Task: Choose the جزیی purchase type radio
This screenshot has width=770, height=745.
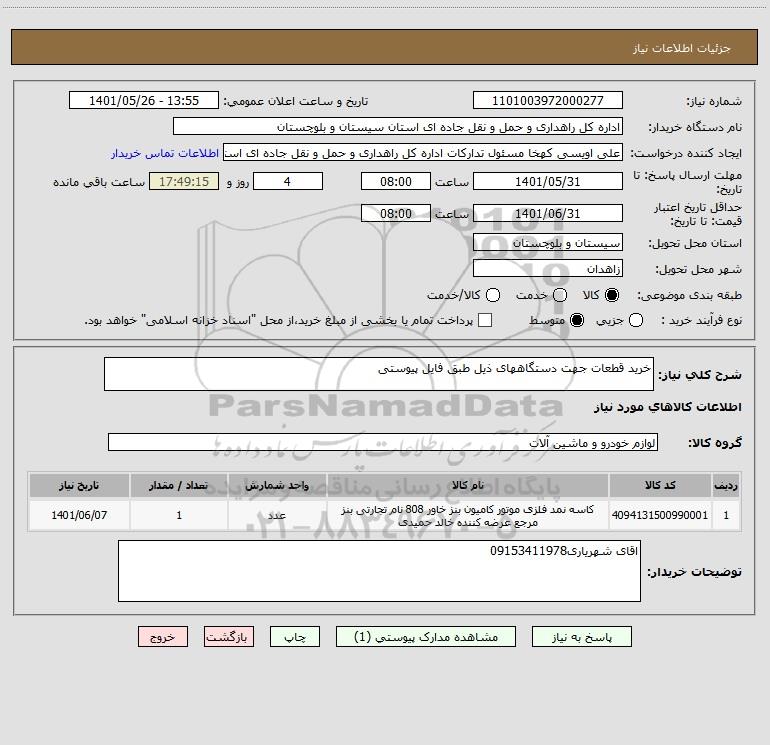Action: tap(636, 320)
